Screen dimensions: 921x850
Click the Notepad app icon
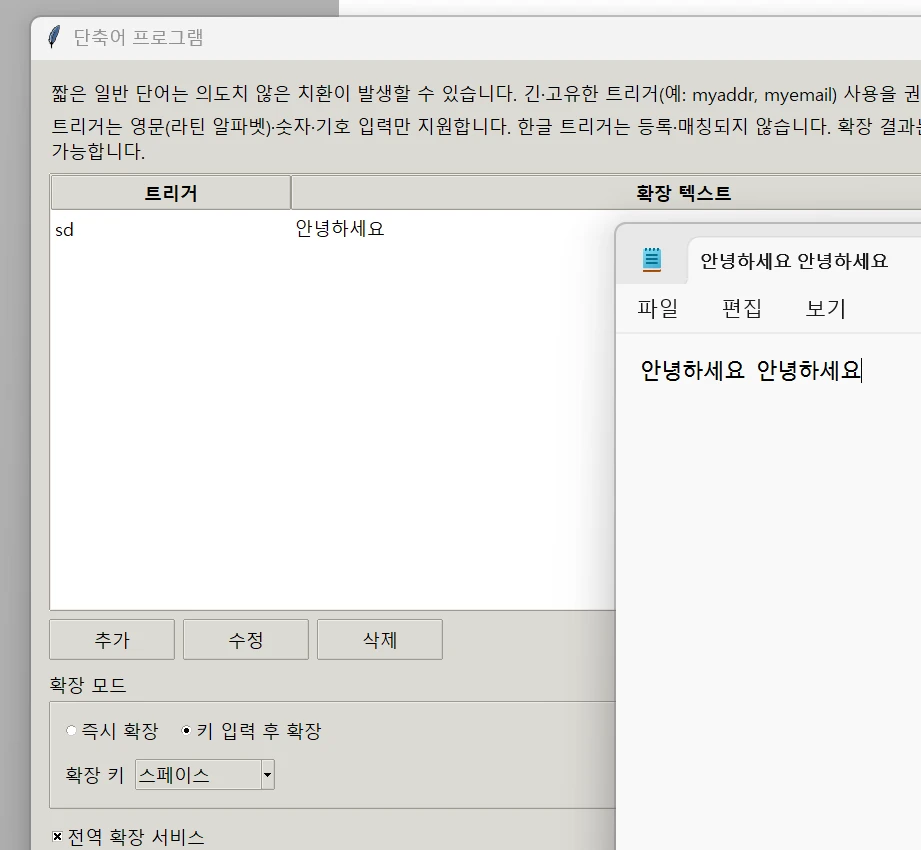point(652,260)
